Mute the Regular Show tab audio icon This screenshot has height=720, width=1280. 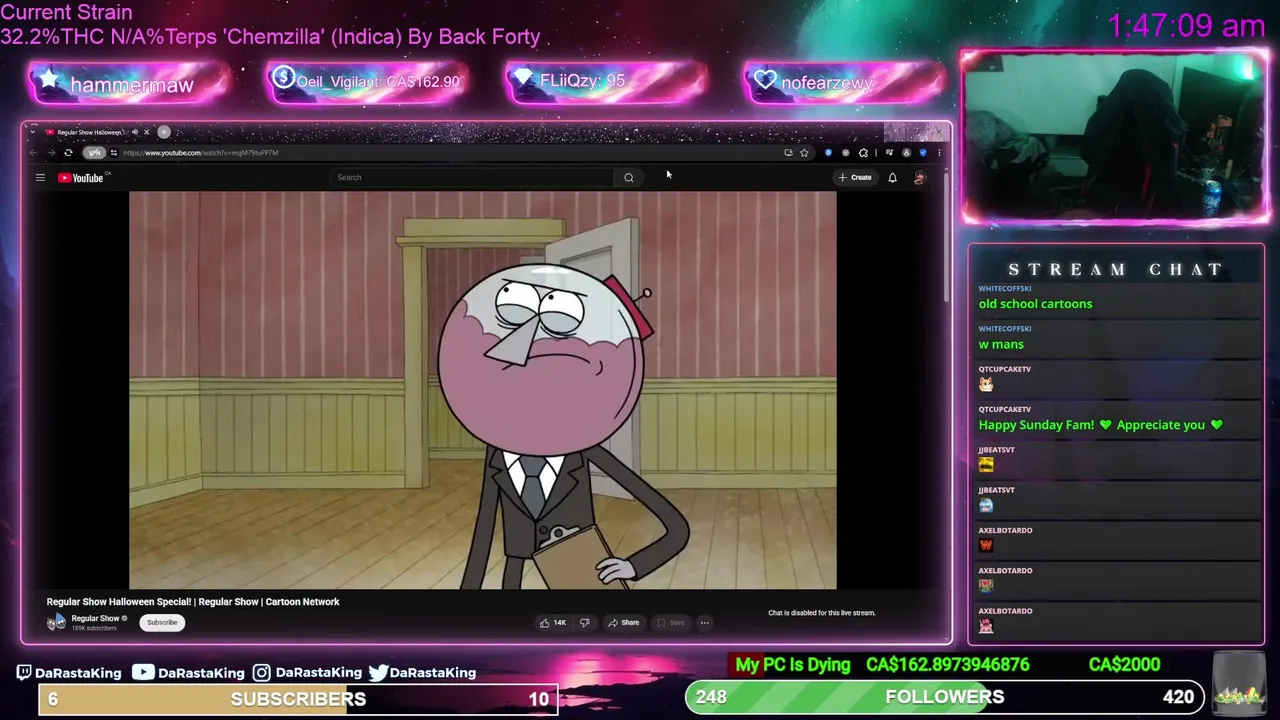135,132
